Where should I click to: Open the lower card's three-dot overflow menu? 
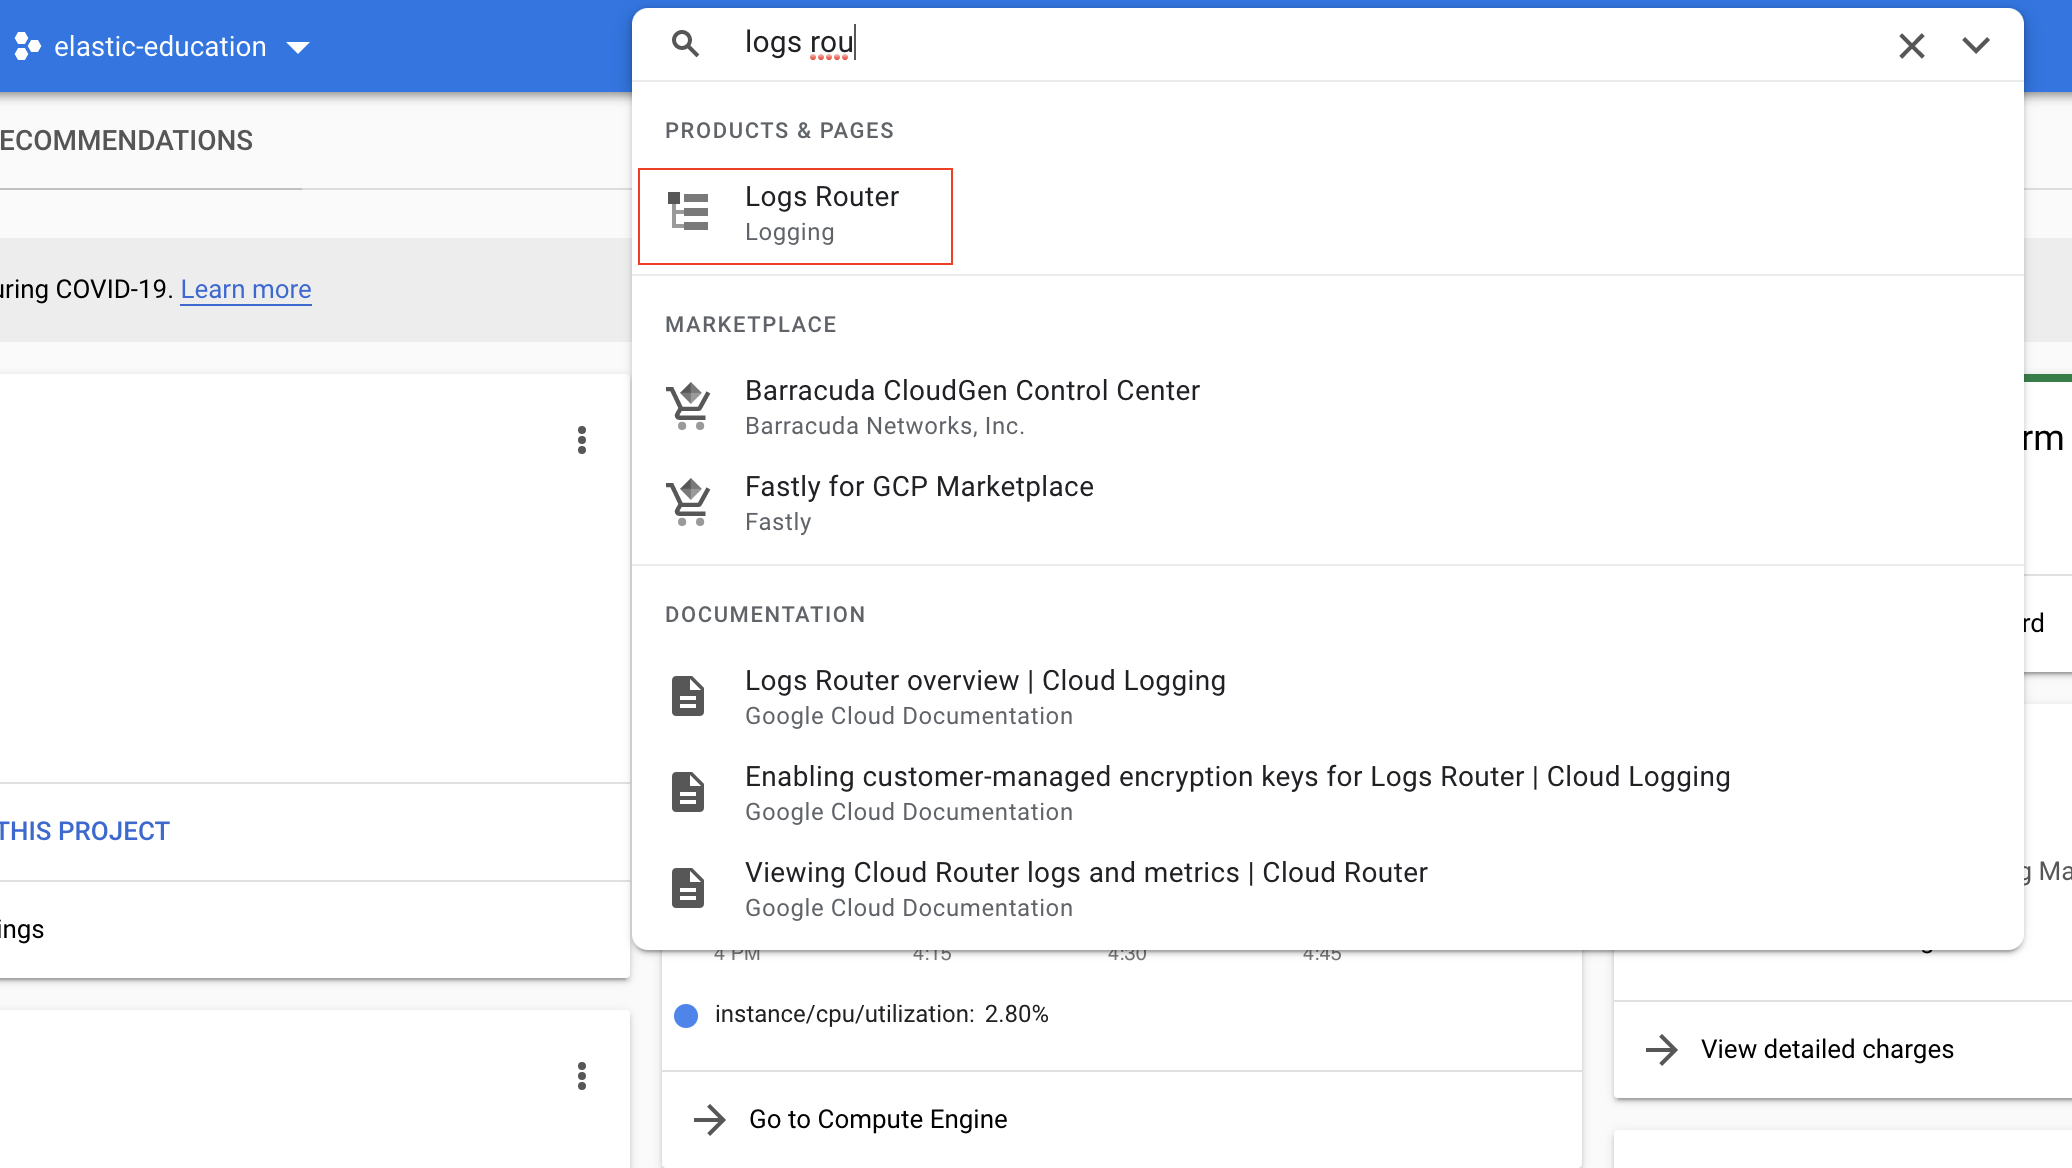coord(582,1076)
